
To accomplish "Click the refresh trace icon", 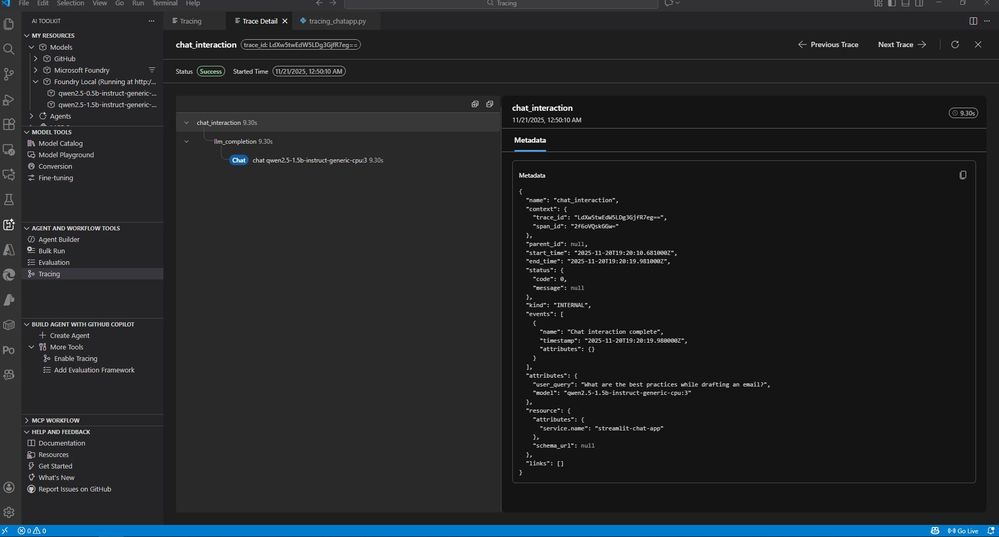I will coord(955,45).
